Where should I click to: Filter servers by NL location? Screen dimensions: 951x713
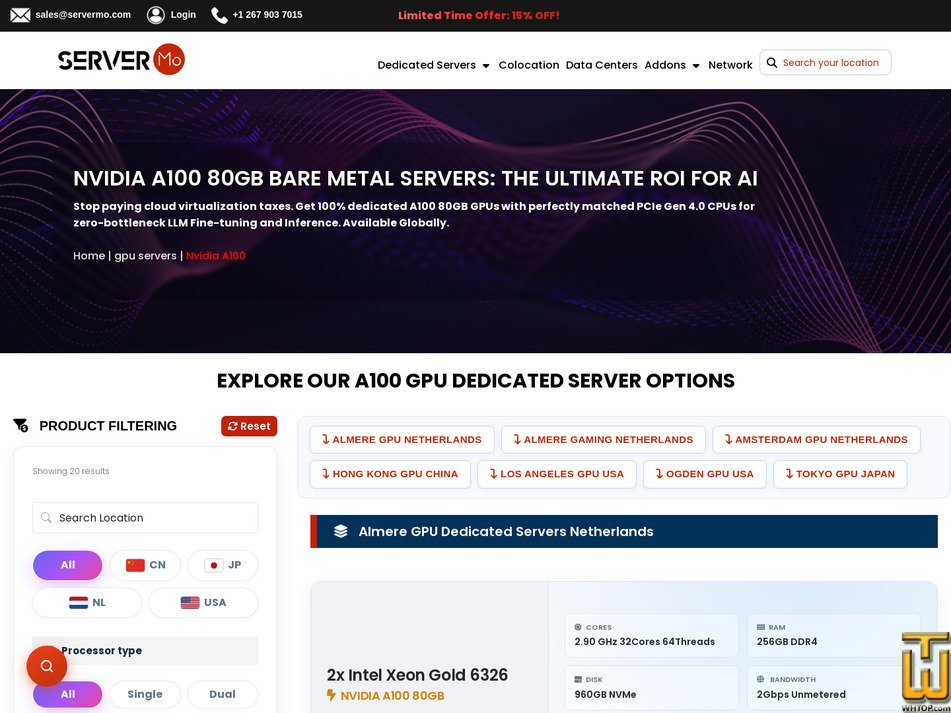[87, 603]
